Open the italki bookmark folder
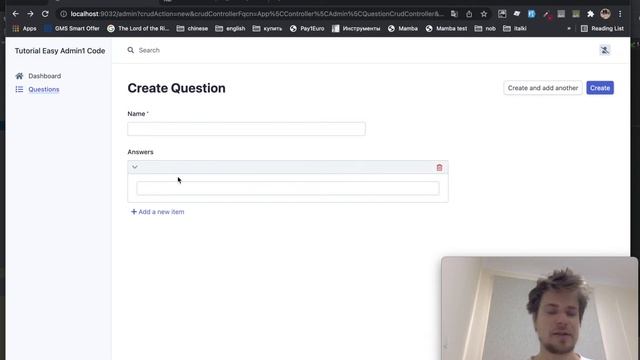640x360 pixels. click(515, 29)
